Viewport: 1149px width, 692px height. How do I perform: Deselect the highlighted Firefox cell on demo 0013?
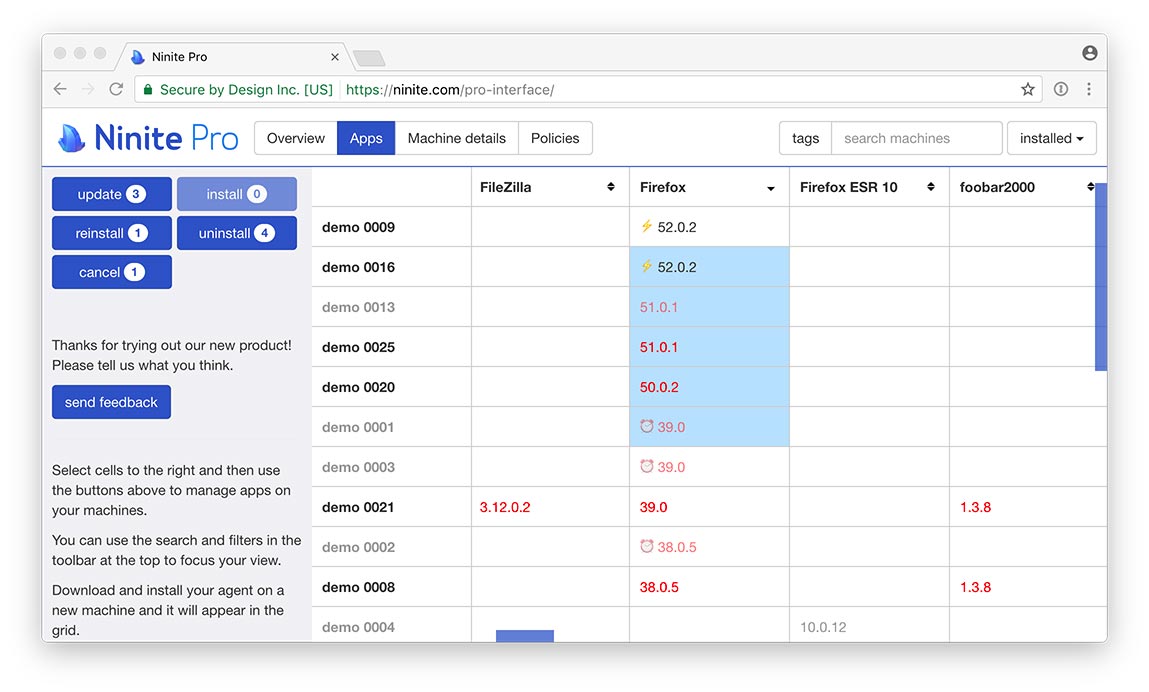pos(709,306)
